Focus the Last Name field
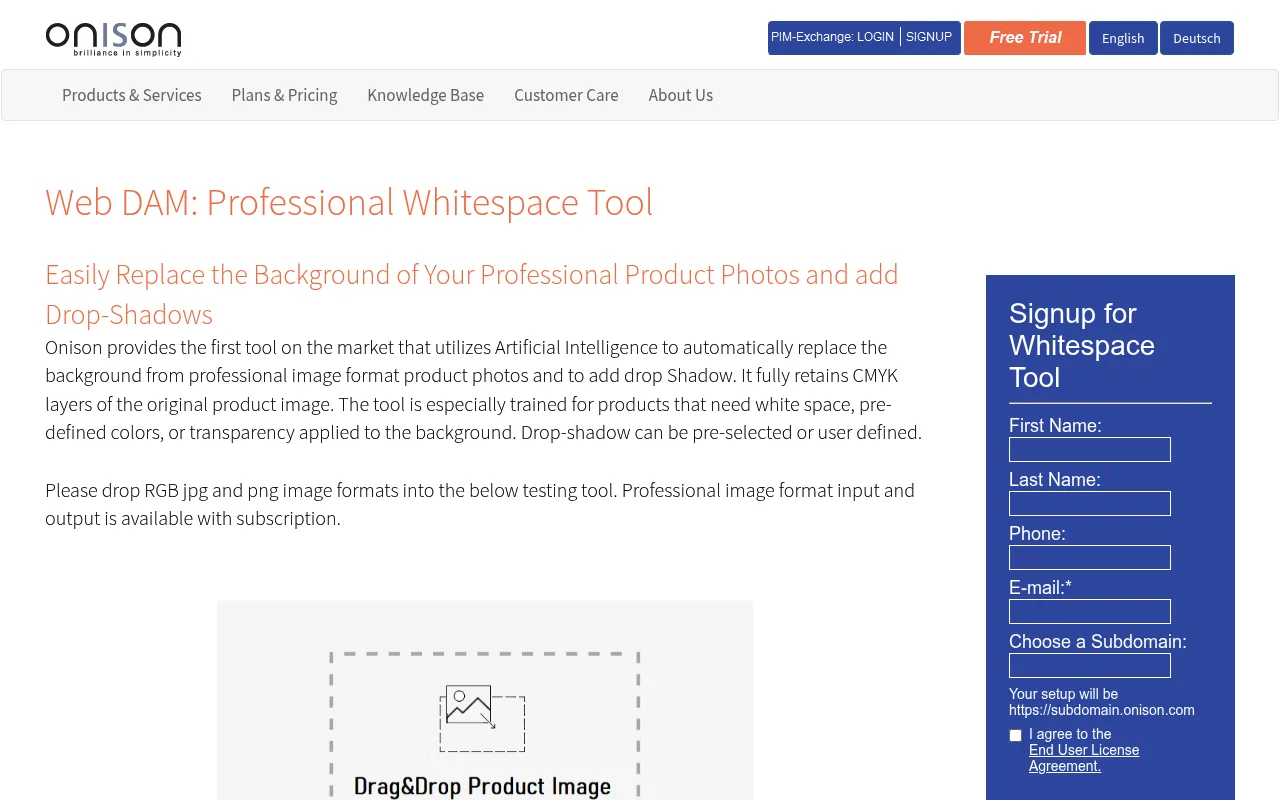The image size is (1280, 800). click(x=1090, y=503)
